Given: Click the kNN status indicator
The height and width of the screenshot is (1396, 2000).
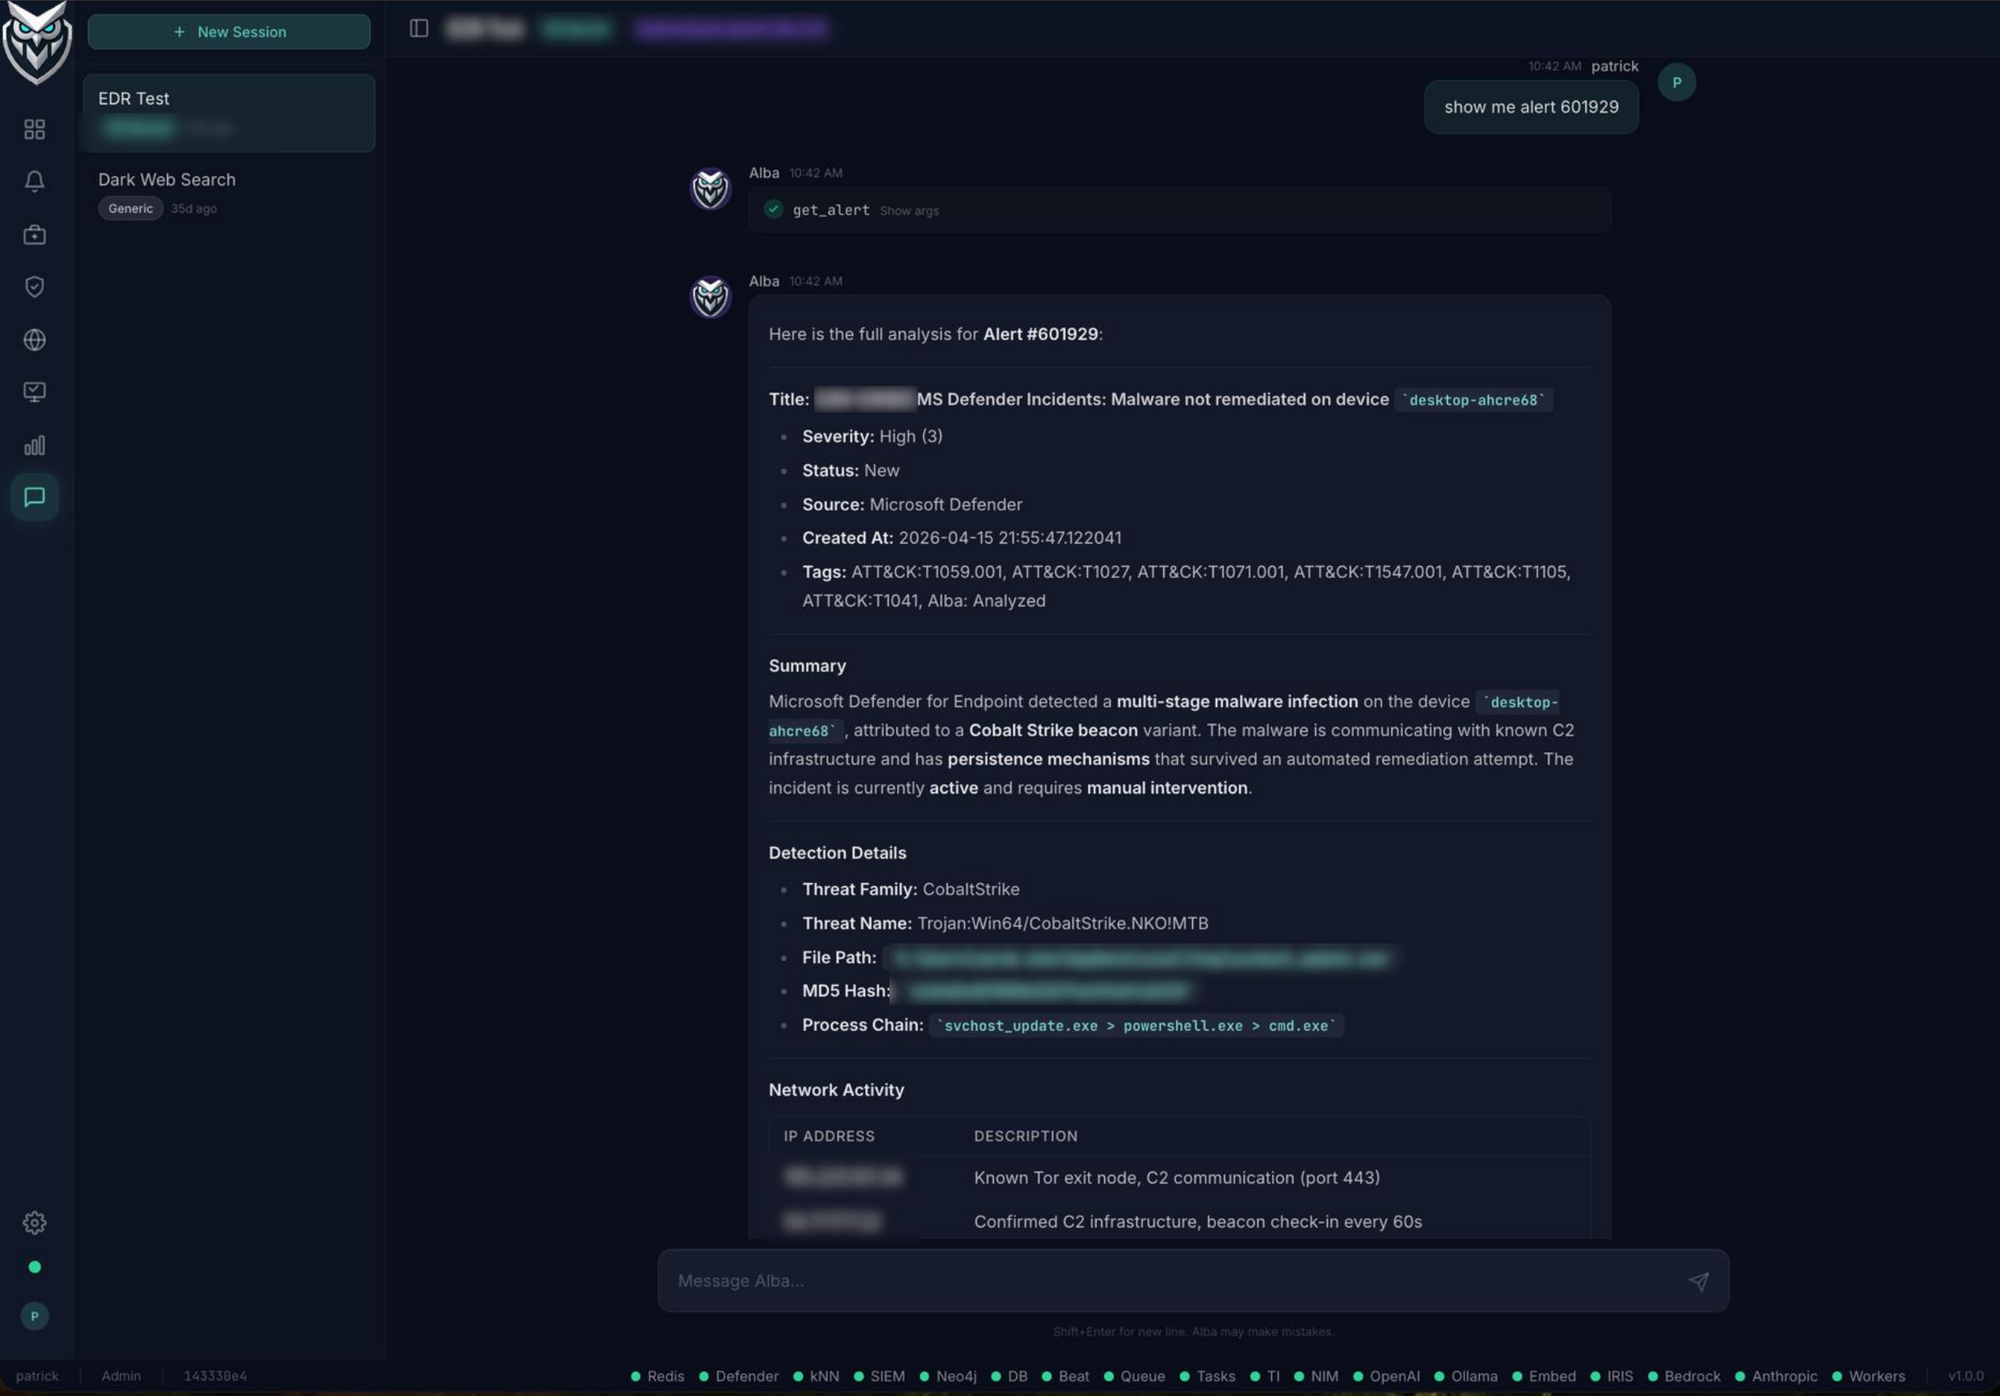Looking at the screenshot, I should [x=816, y=1376].
